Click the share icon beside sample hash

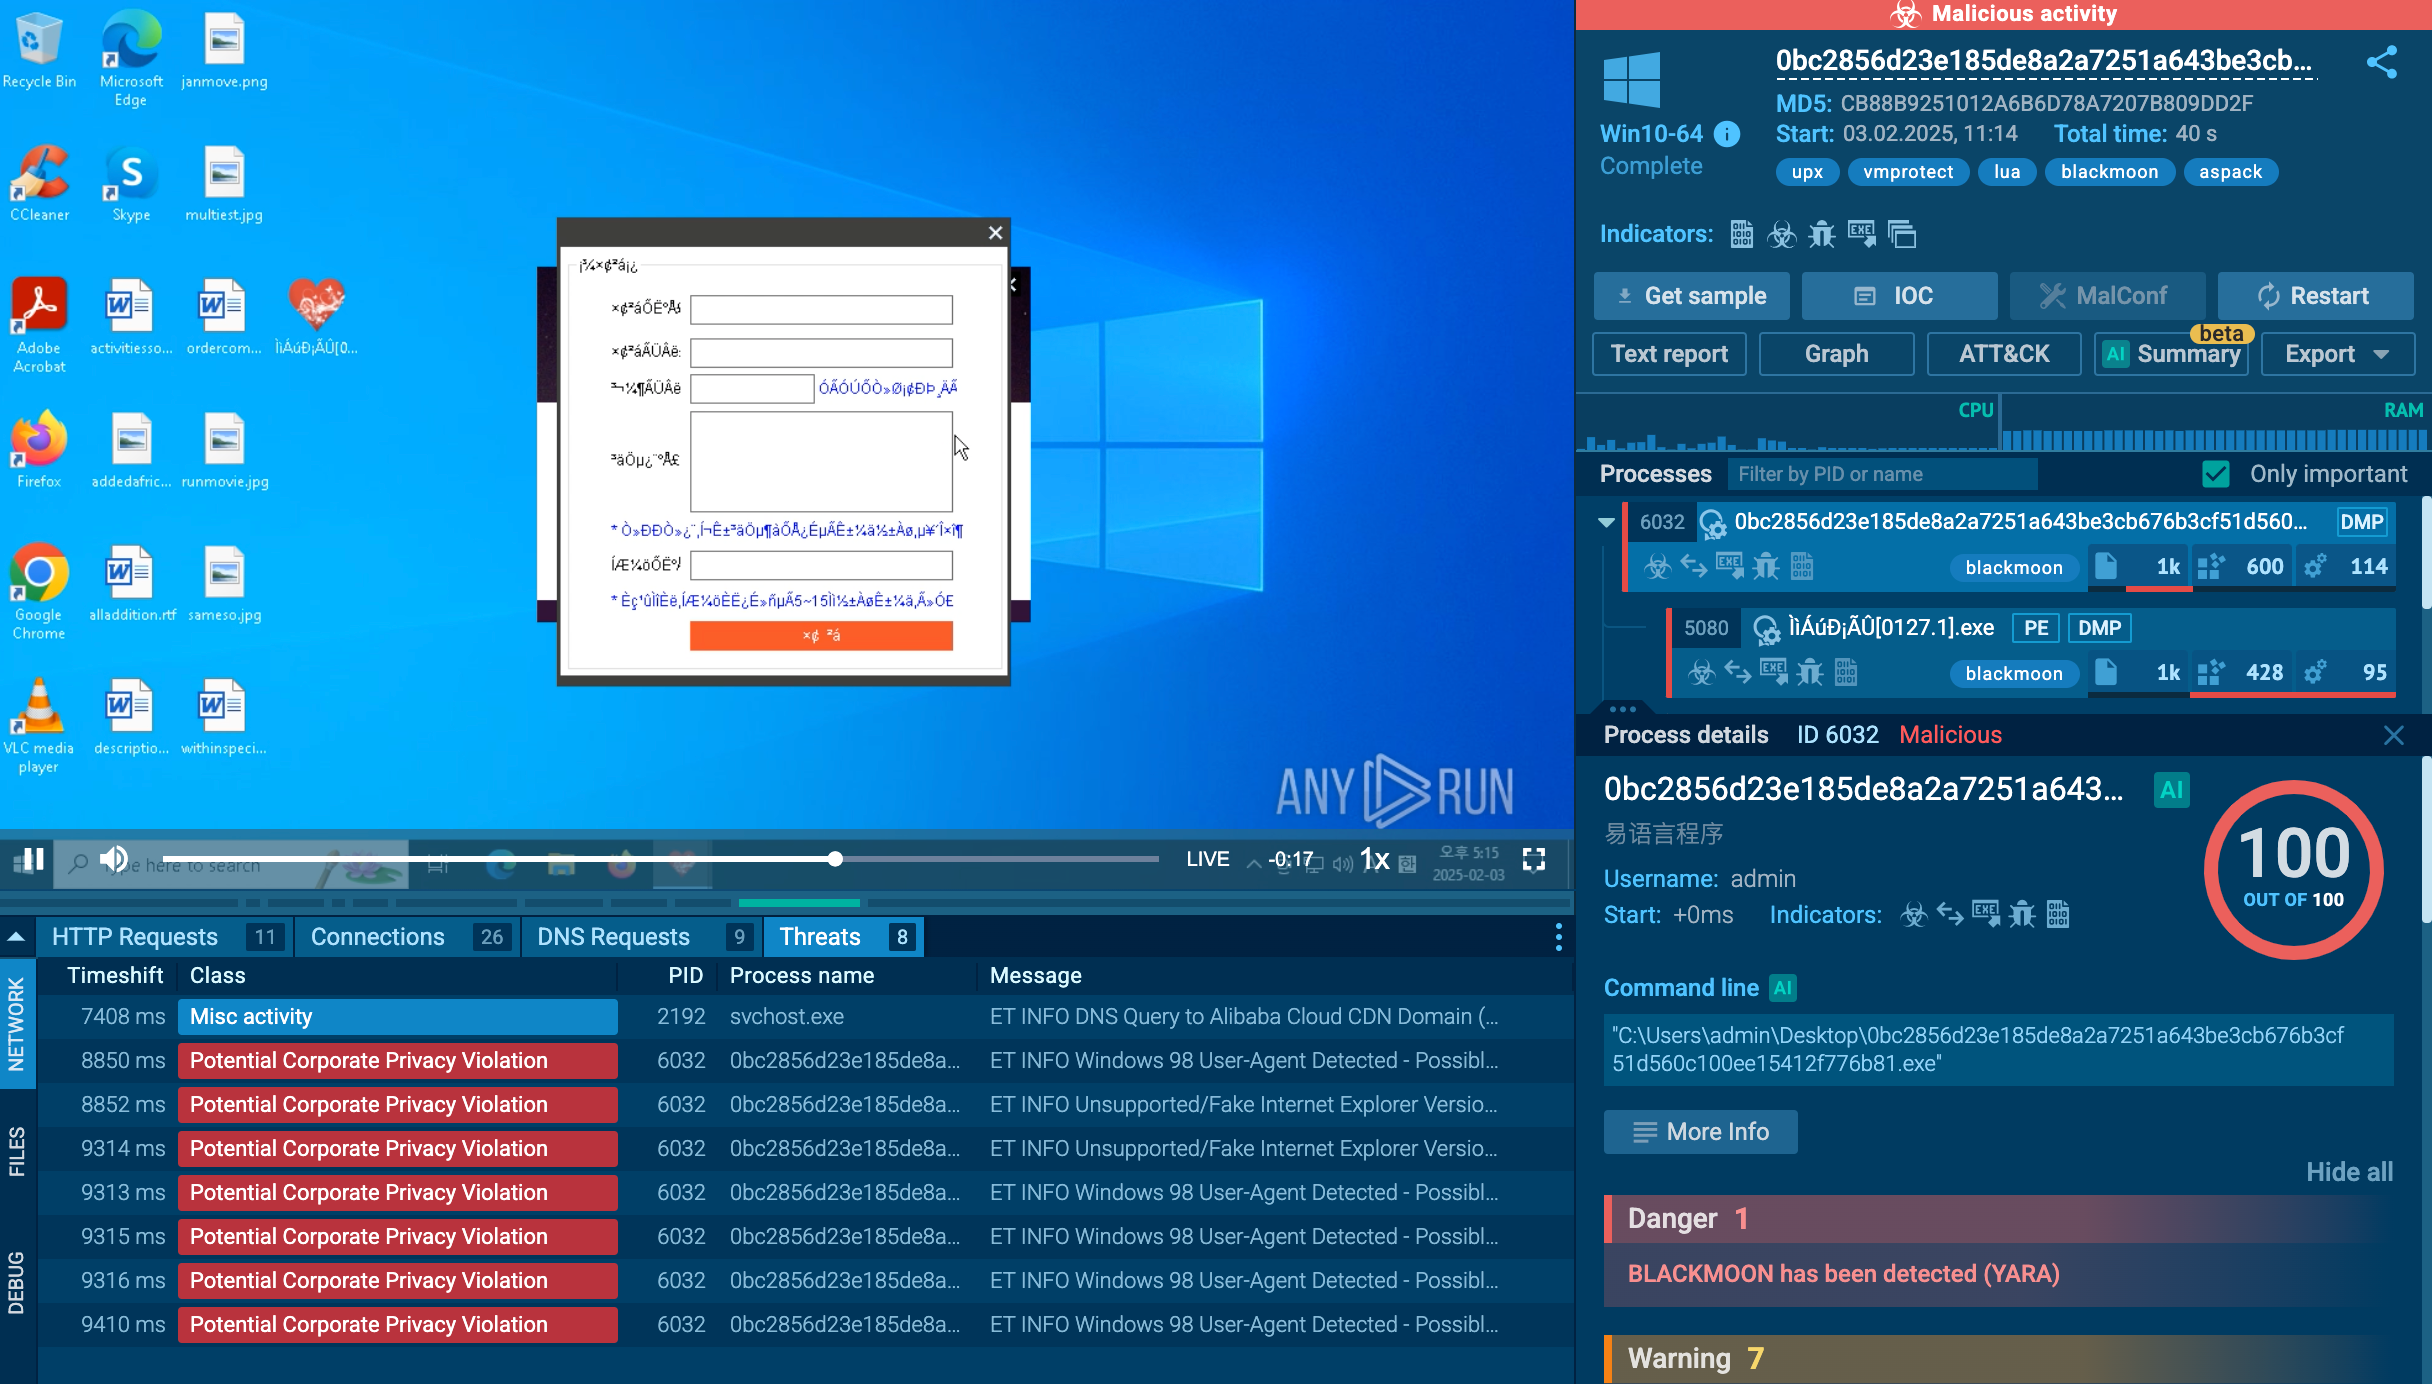tap(2382, 62)
